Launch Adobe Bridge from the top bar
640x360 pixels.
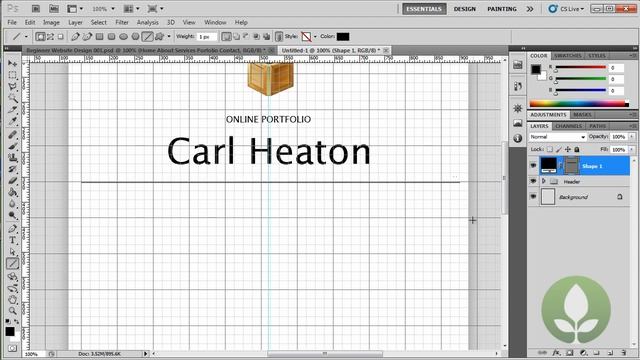click(x=36, y=9)
